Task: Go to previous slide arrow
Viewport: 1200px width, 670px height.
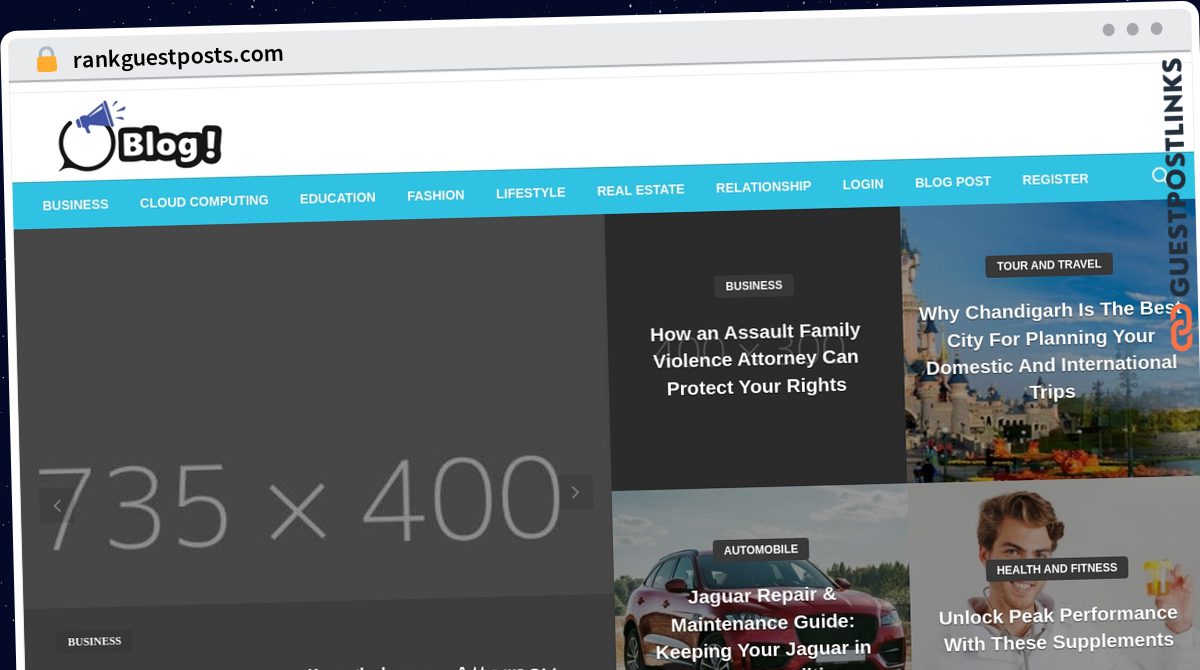Action: click(x=57, y=506)
